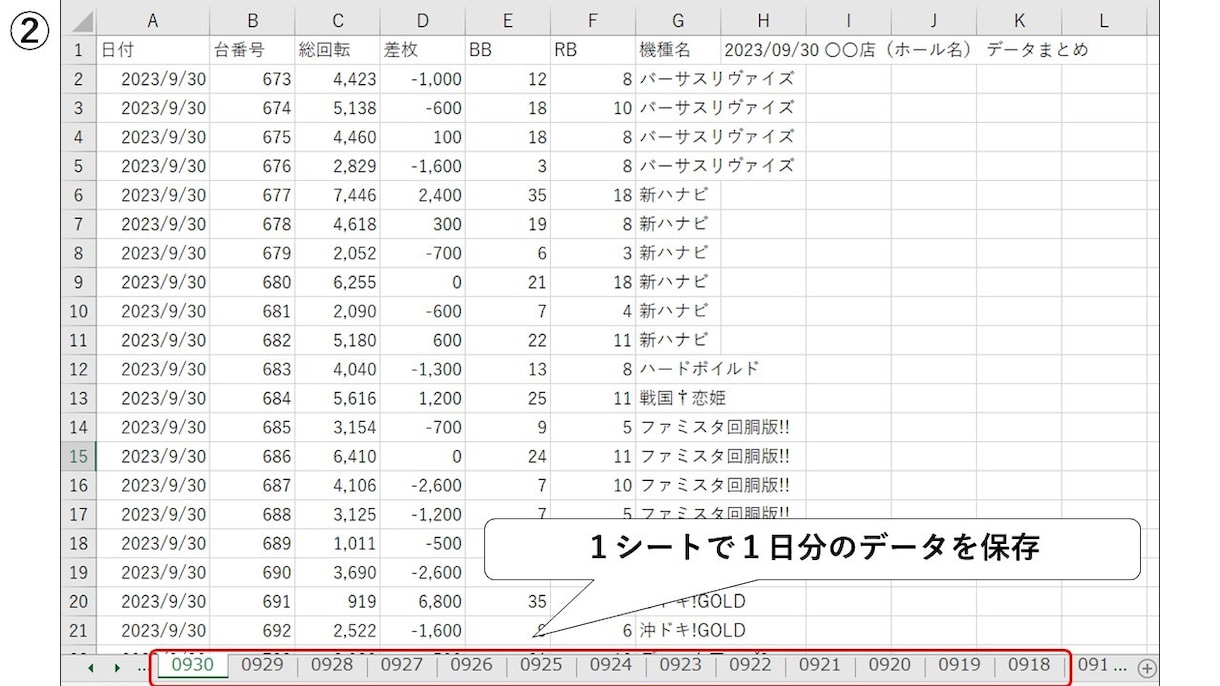Viewport: 1220px width, 686px height.
Task: Select column E header
Action: pyautogui.click(x=508, y=20)
